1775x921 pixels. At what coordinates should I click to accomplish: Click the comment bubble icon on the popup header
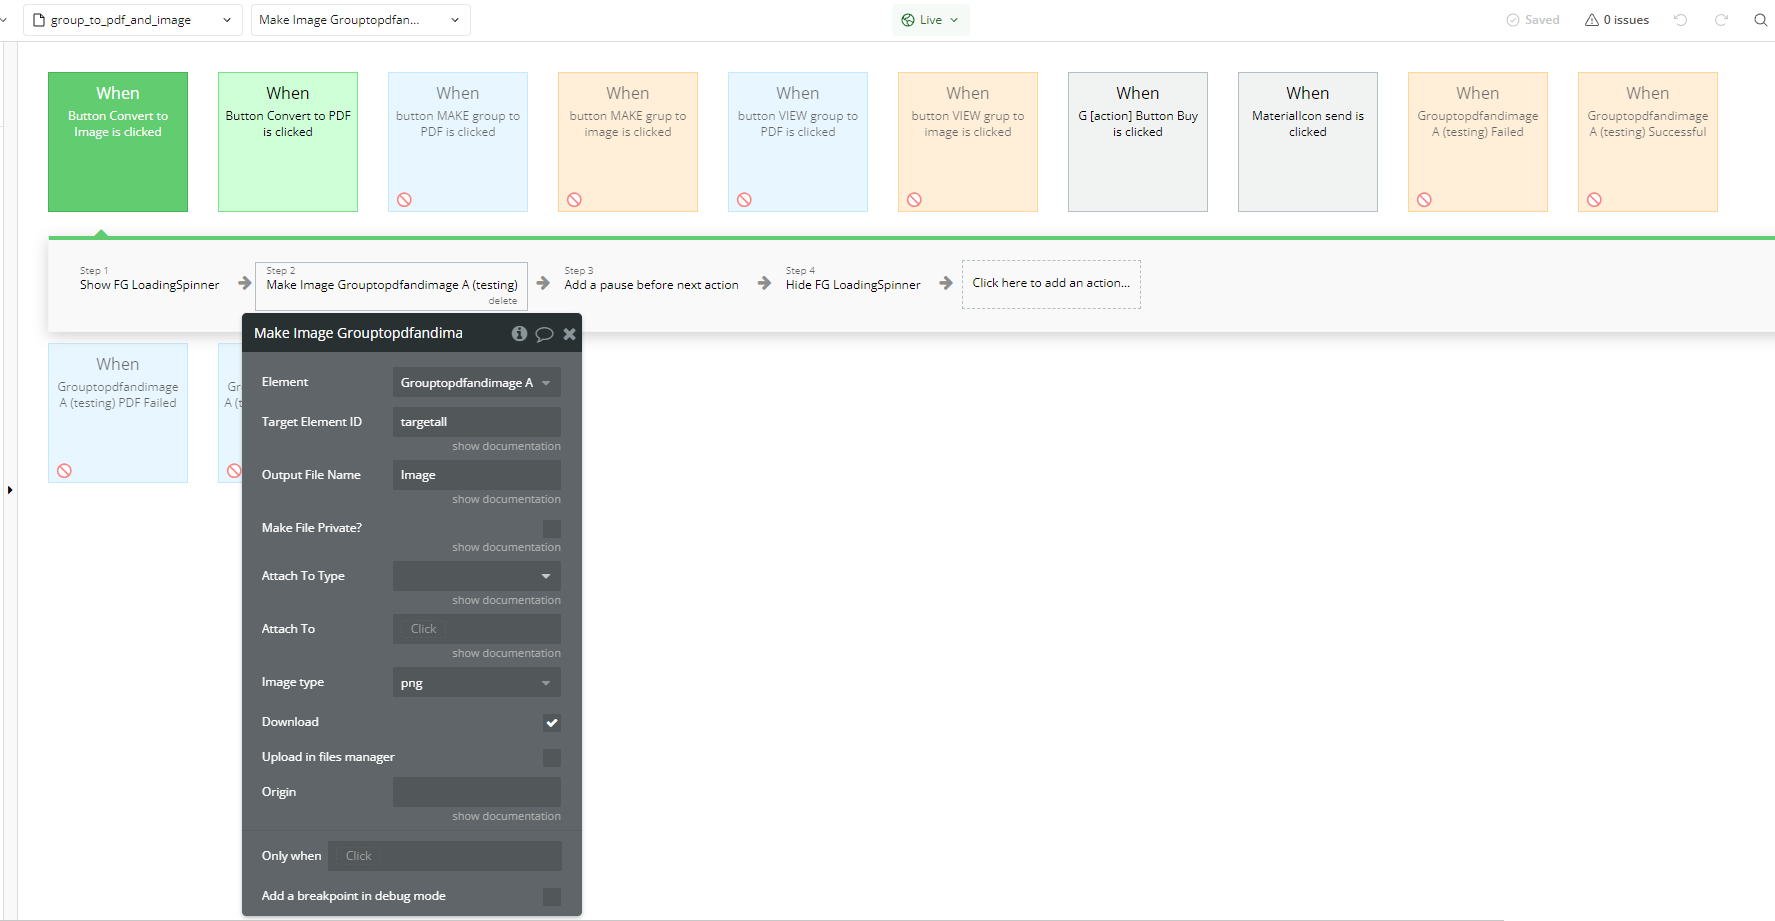click(545, 333)
